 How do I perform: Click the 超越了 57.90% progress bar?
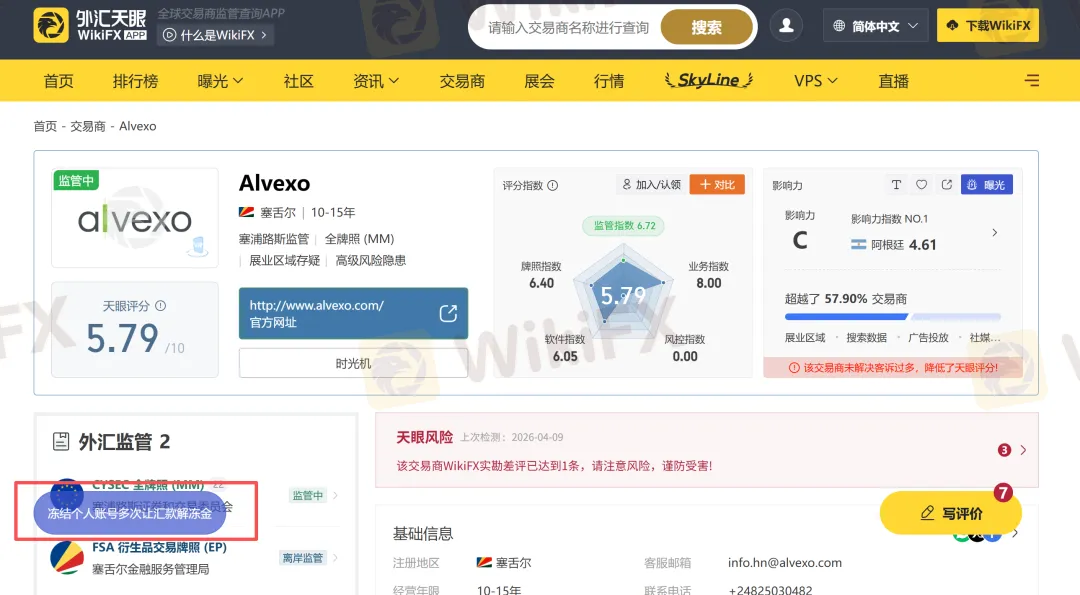(x=893, y=317)
